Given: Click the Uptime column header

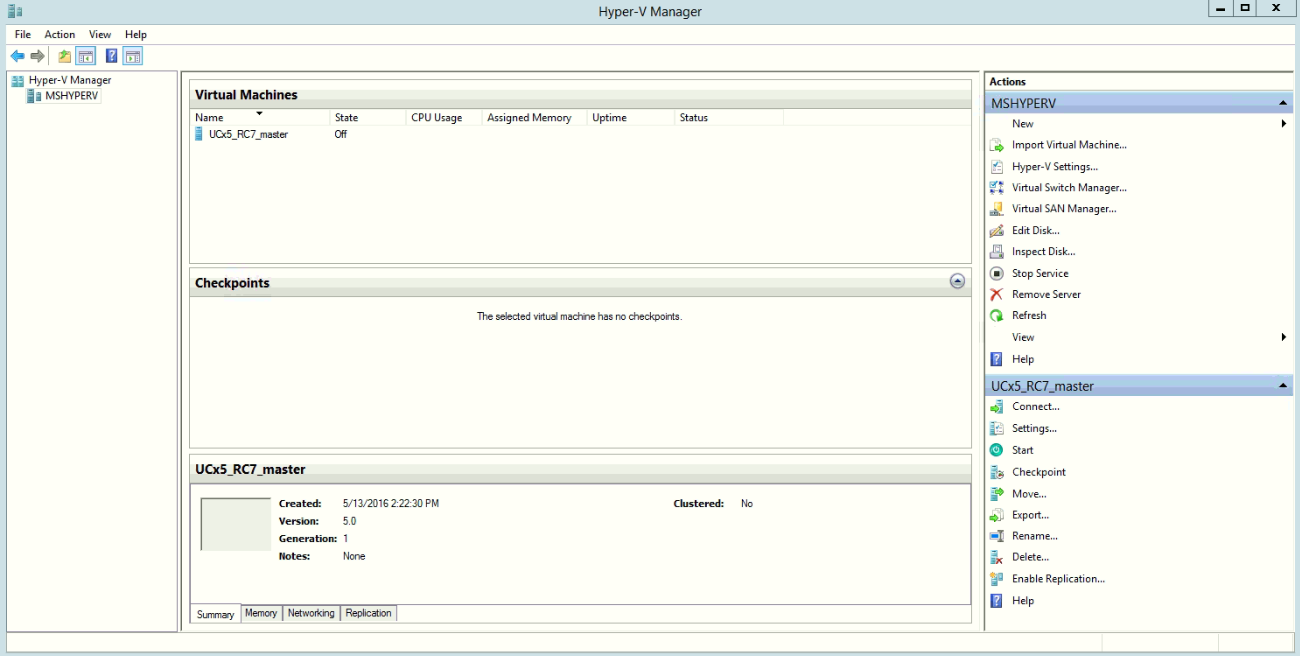Looking at the screenshot, I should (x=631, y=118).
